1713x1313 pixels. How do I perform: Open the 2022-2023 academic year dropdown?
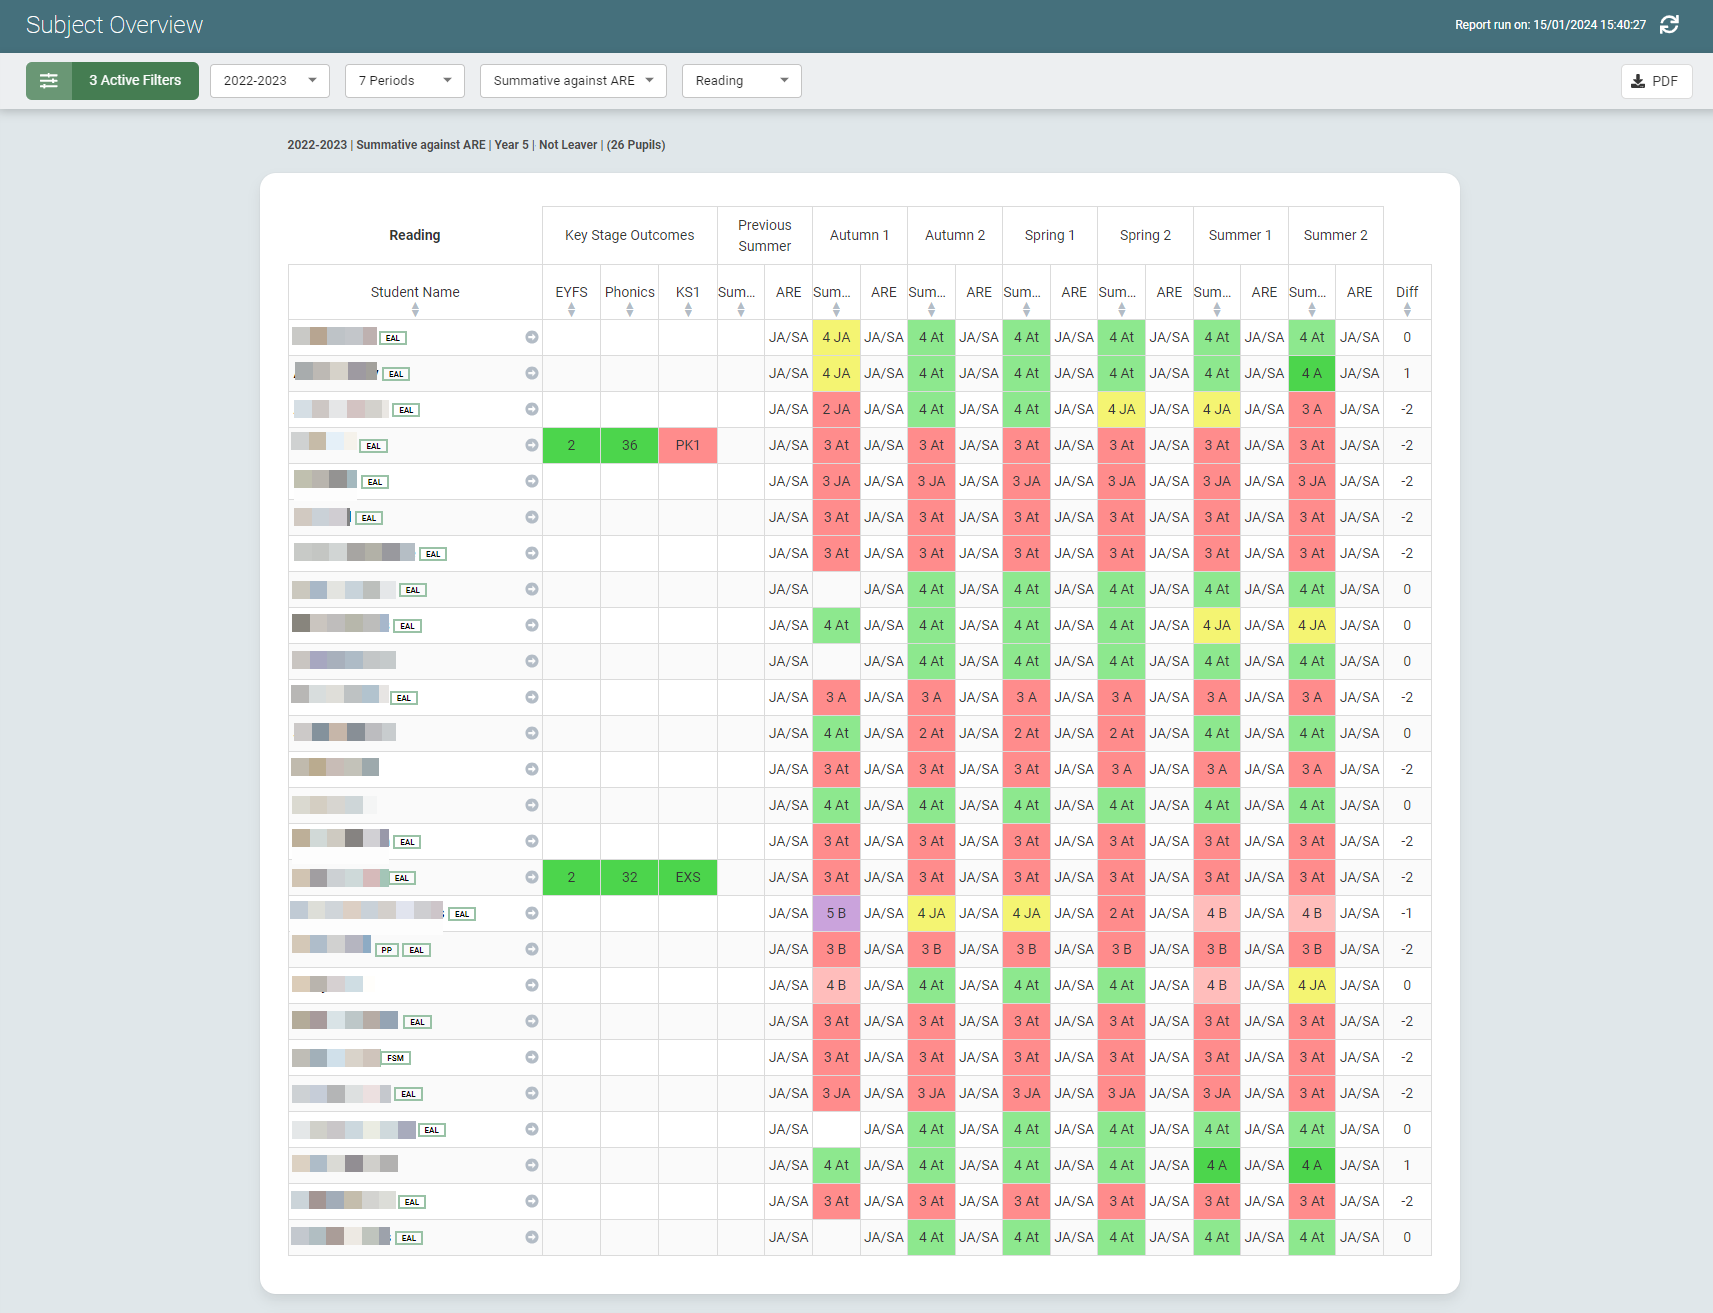[270, 81]
